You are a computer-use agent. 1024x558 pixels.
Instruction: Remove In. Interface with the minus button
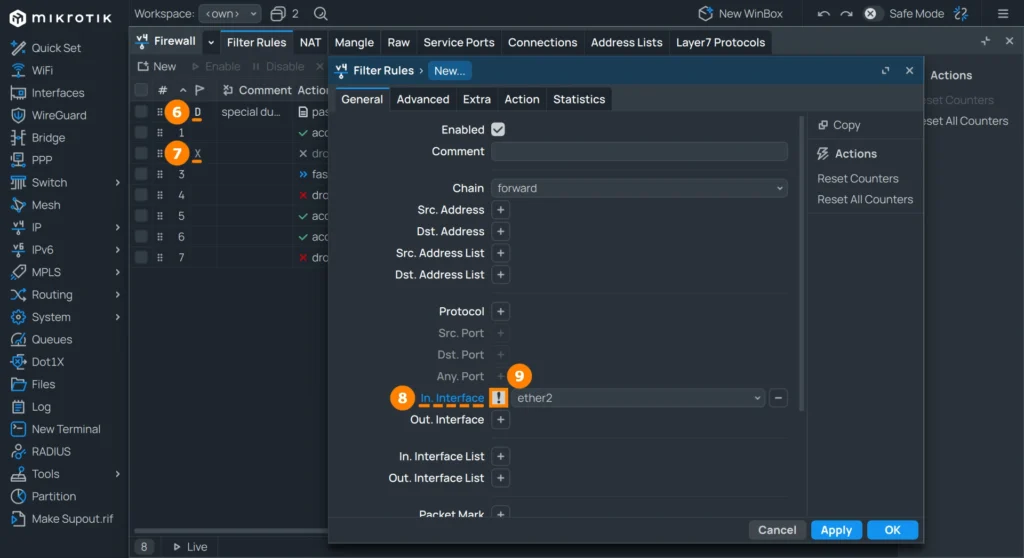click(x=778, y=397)
